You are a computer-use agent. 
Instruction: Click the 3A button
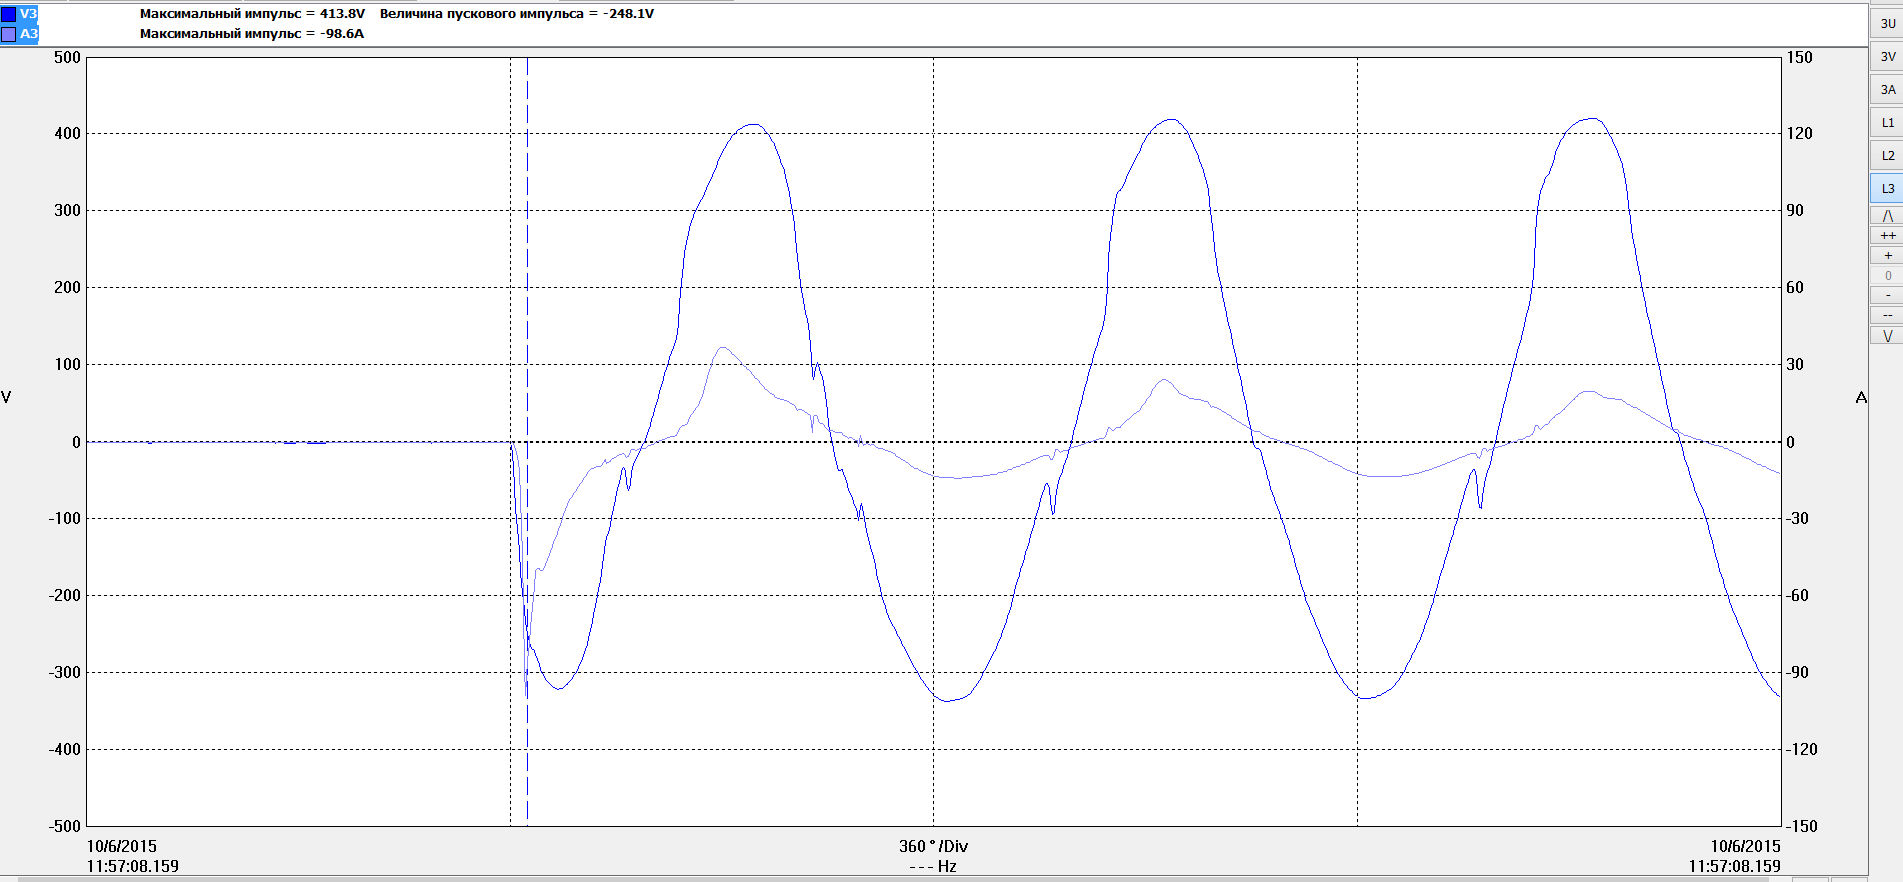(1887, 89)
